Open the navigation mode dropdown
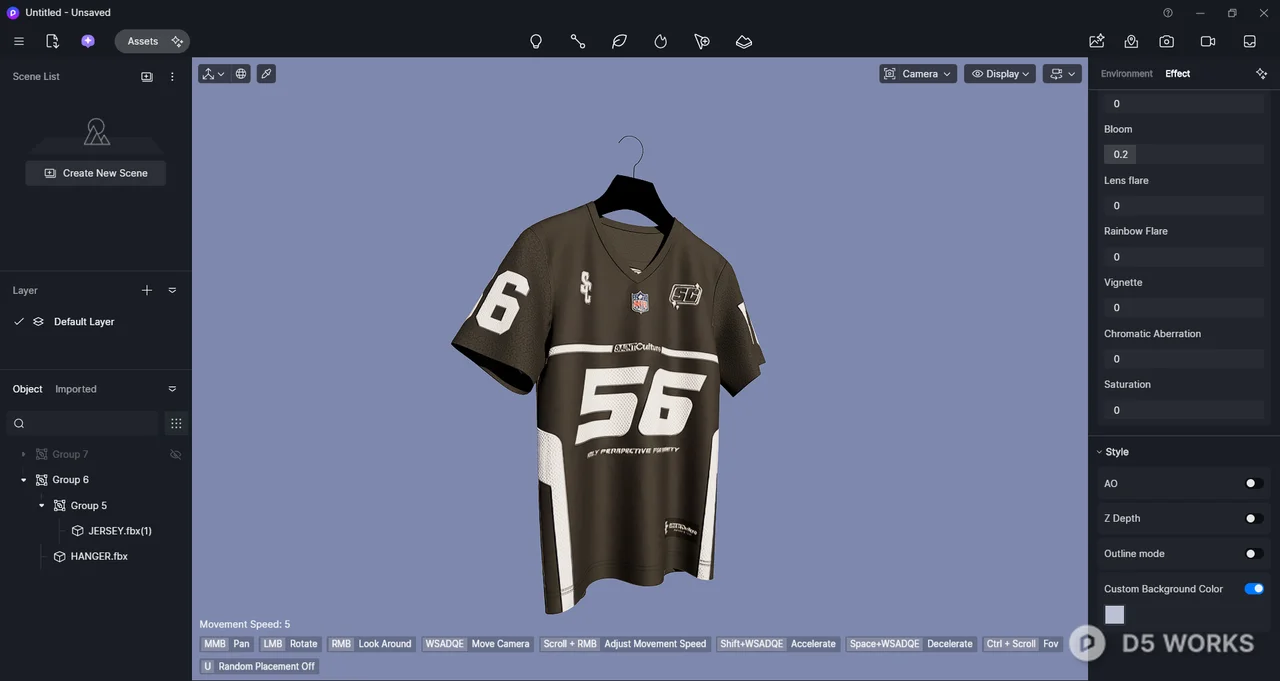 pyautogui.click(x=212, y=74)
